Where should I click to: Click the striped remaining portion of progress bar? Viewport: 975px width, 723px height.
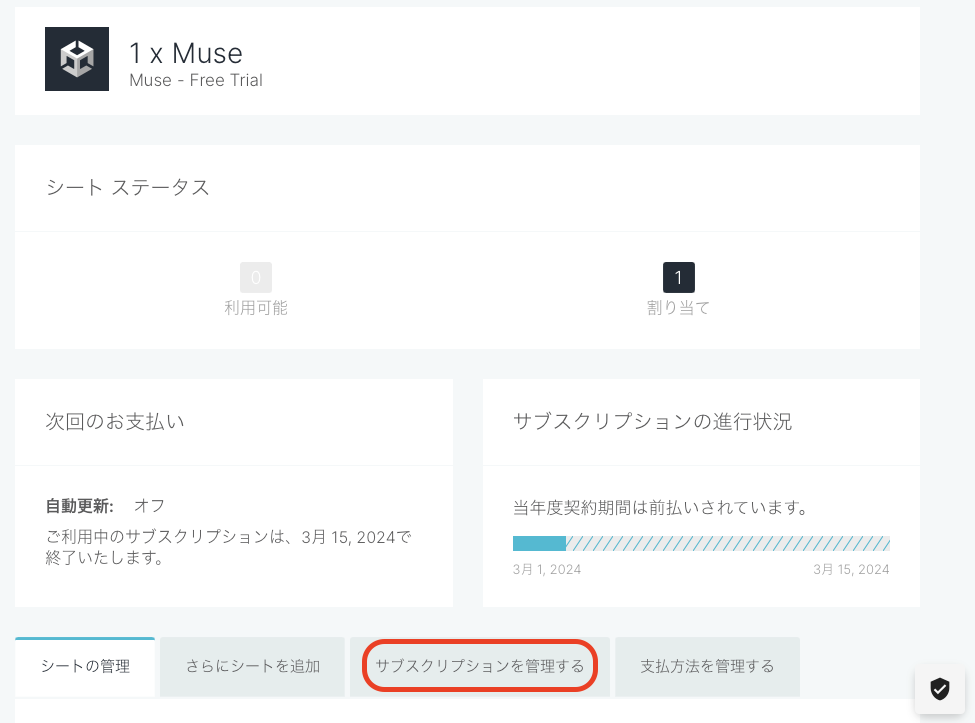tap(727, 544)
